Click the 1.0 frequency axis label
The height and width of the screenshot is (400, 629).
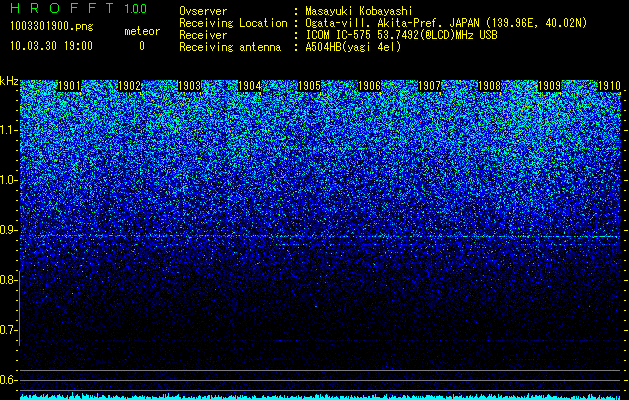(8, 180)
